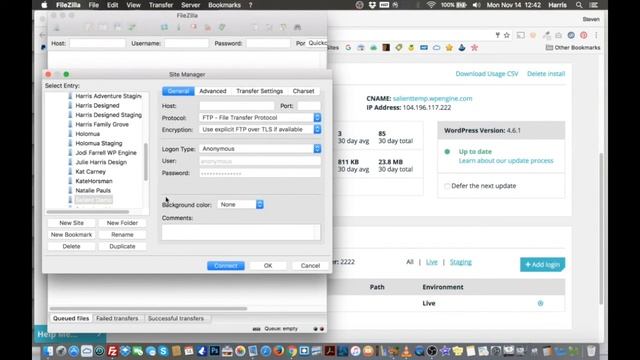
Task: Toggle the transfer queue toolbar icon
Action: (132, 27)
